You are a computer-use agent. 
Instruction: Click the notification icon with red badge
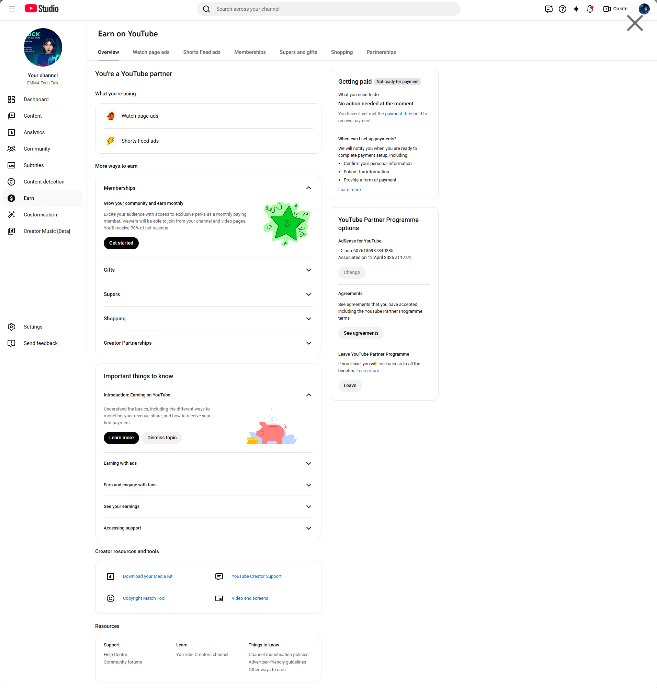[590, 9]
